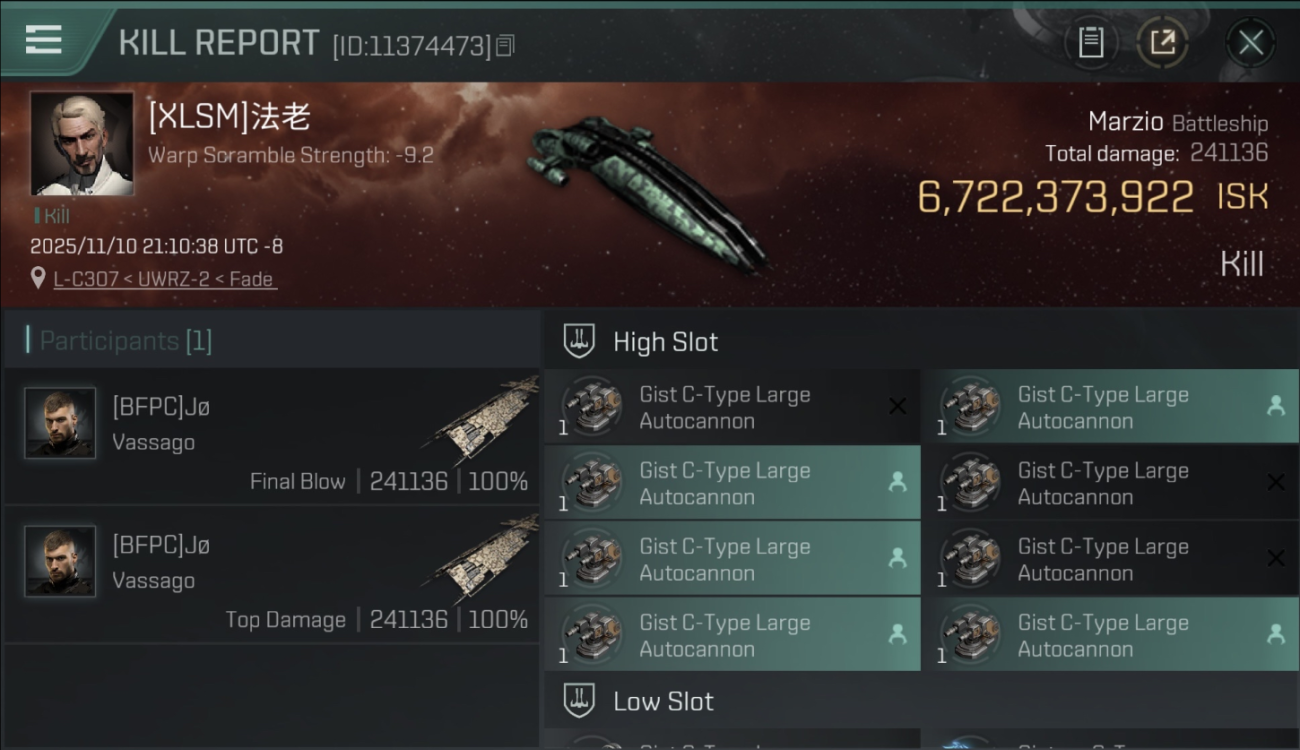Close the kill report window
The width and height of the screenshot is (1300, 750).
tap(1250, 43)
